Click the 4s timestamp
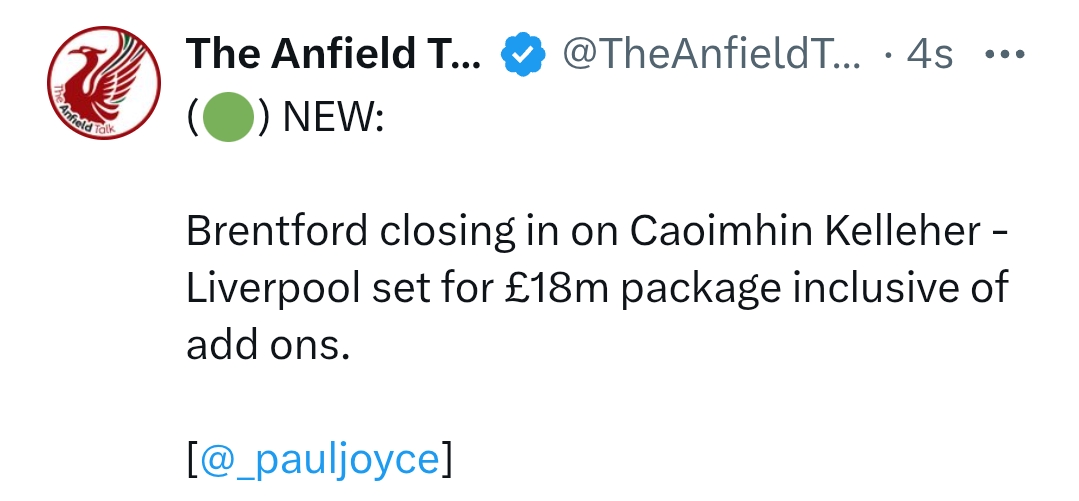Screen dimensions: 1079x501 click(x=930, y=54)
